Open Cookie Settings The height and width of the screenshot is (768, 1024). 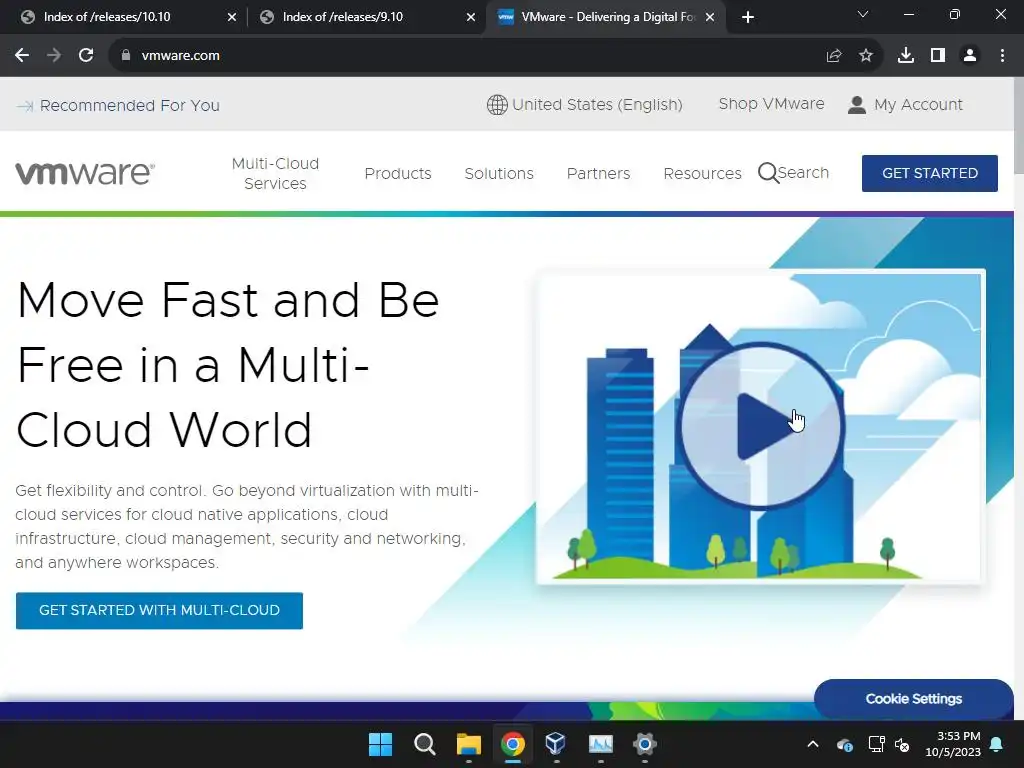click(x=913, y=699)
